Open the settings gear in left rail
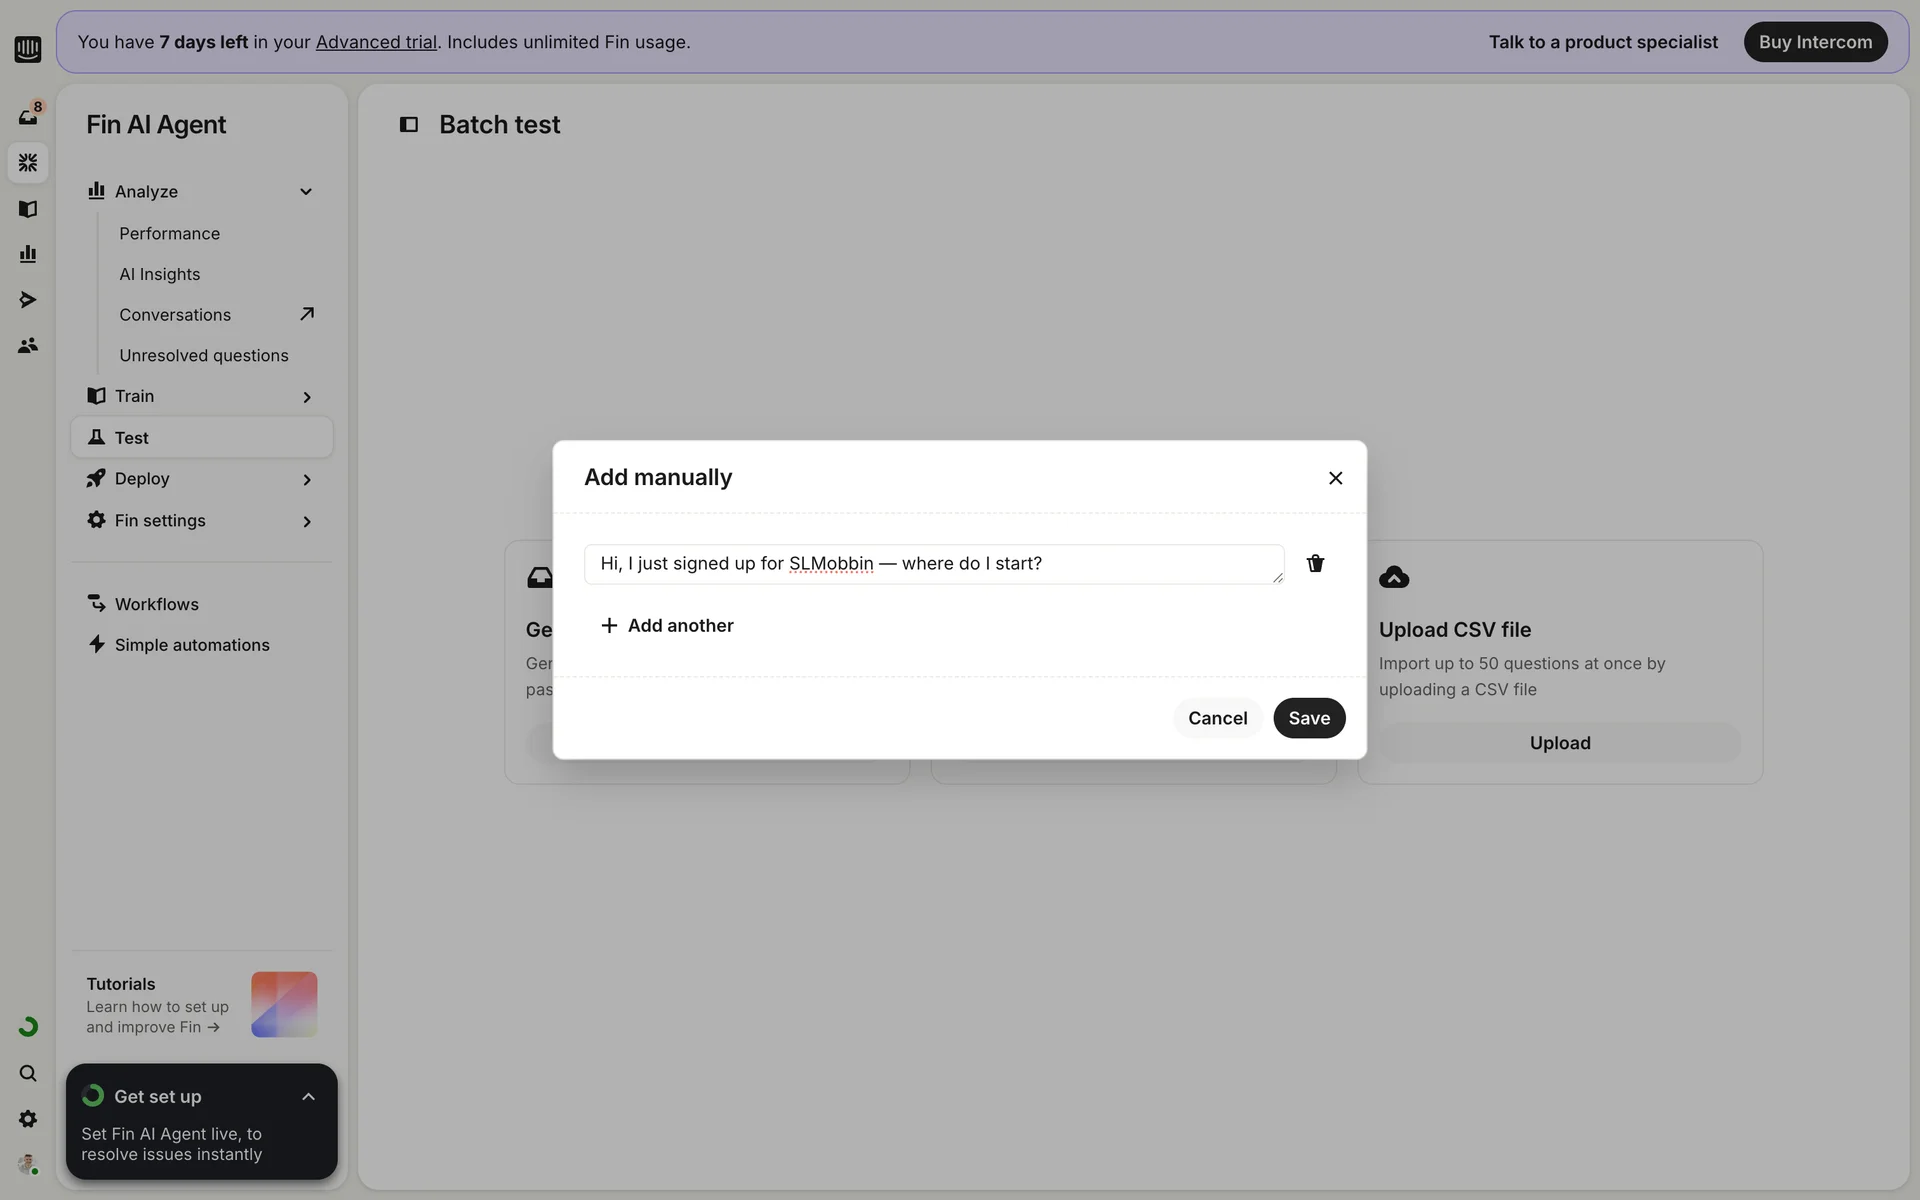 (28, 1119)
